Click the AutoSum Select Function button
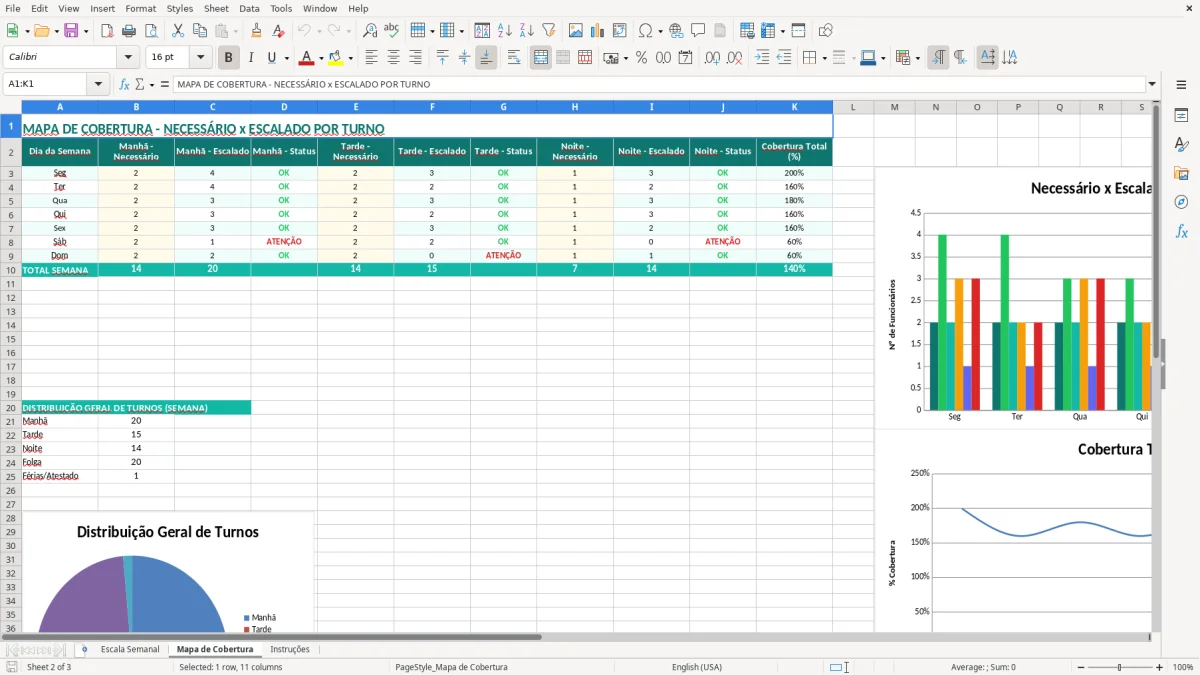Screen dimensions: 1200x675 point(142,85)
